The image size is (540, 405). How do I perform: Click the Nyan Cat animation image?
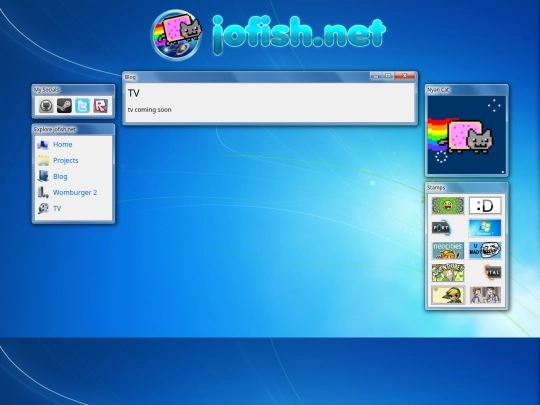point(467,135)
